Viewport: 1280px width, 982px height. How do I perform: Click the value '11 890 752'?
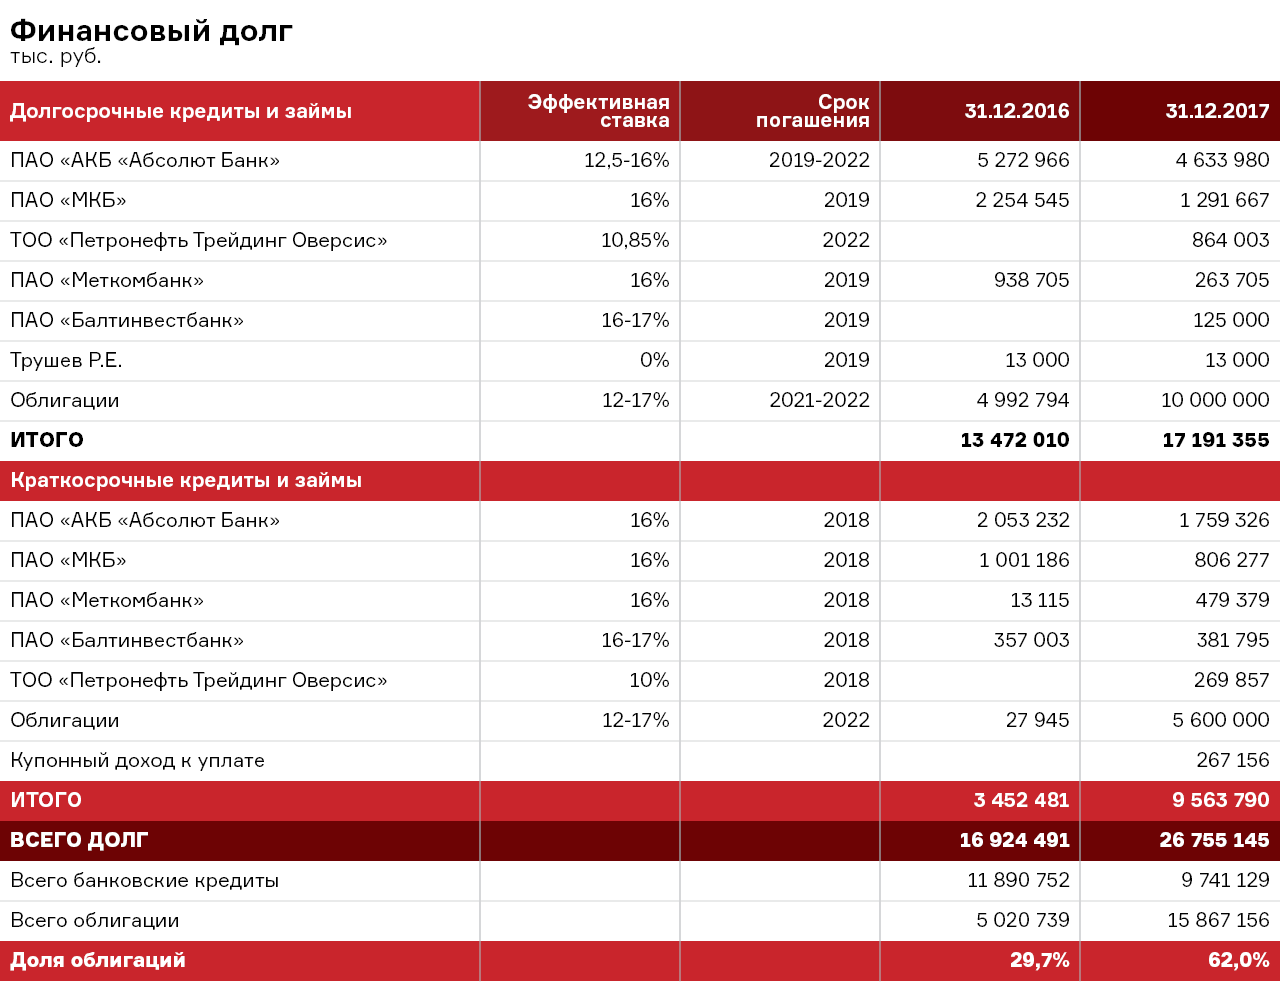click(x=1019, y=880)
